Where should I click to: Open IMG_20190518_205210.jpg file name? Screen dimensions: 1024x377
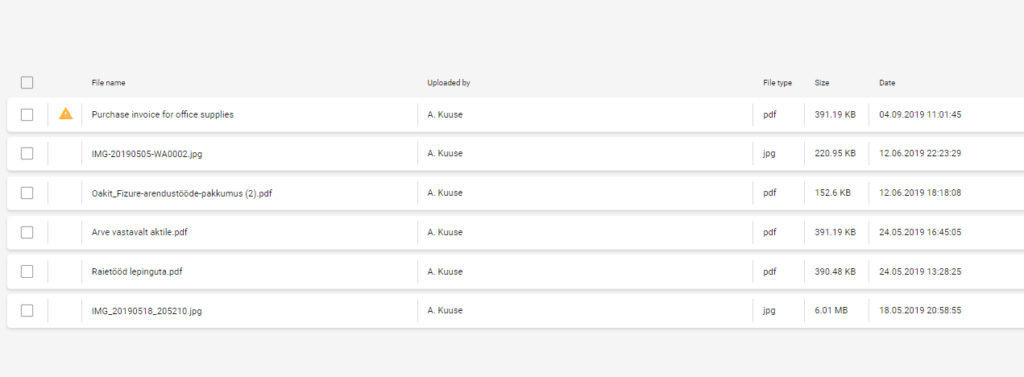click(146, 311)
